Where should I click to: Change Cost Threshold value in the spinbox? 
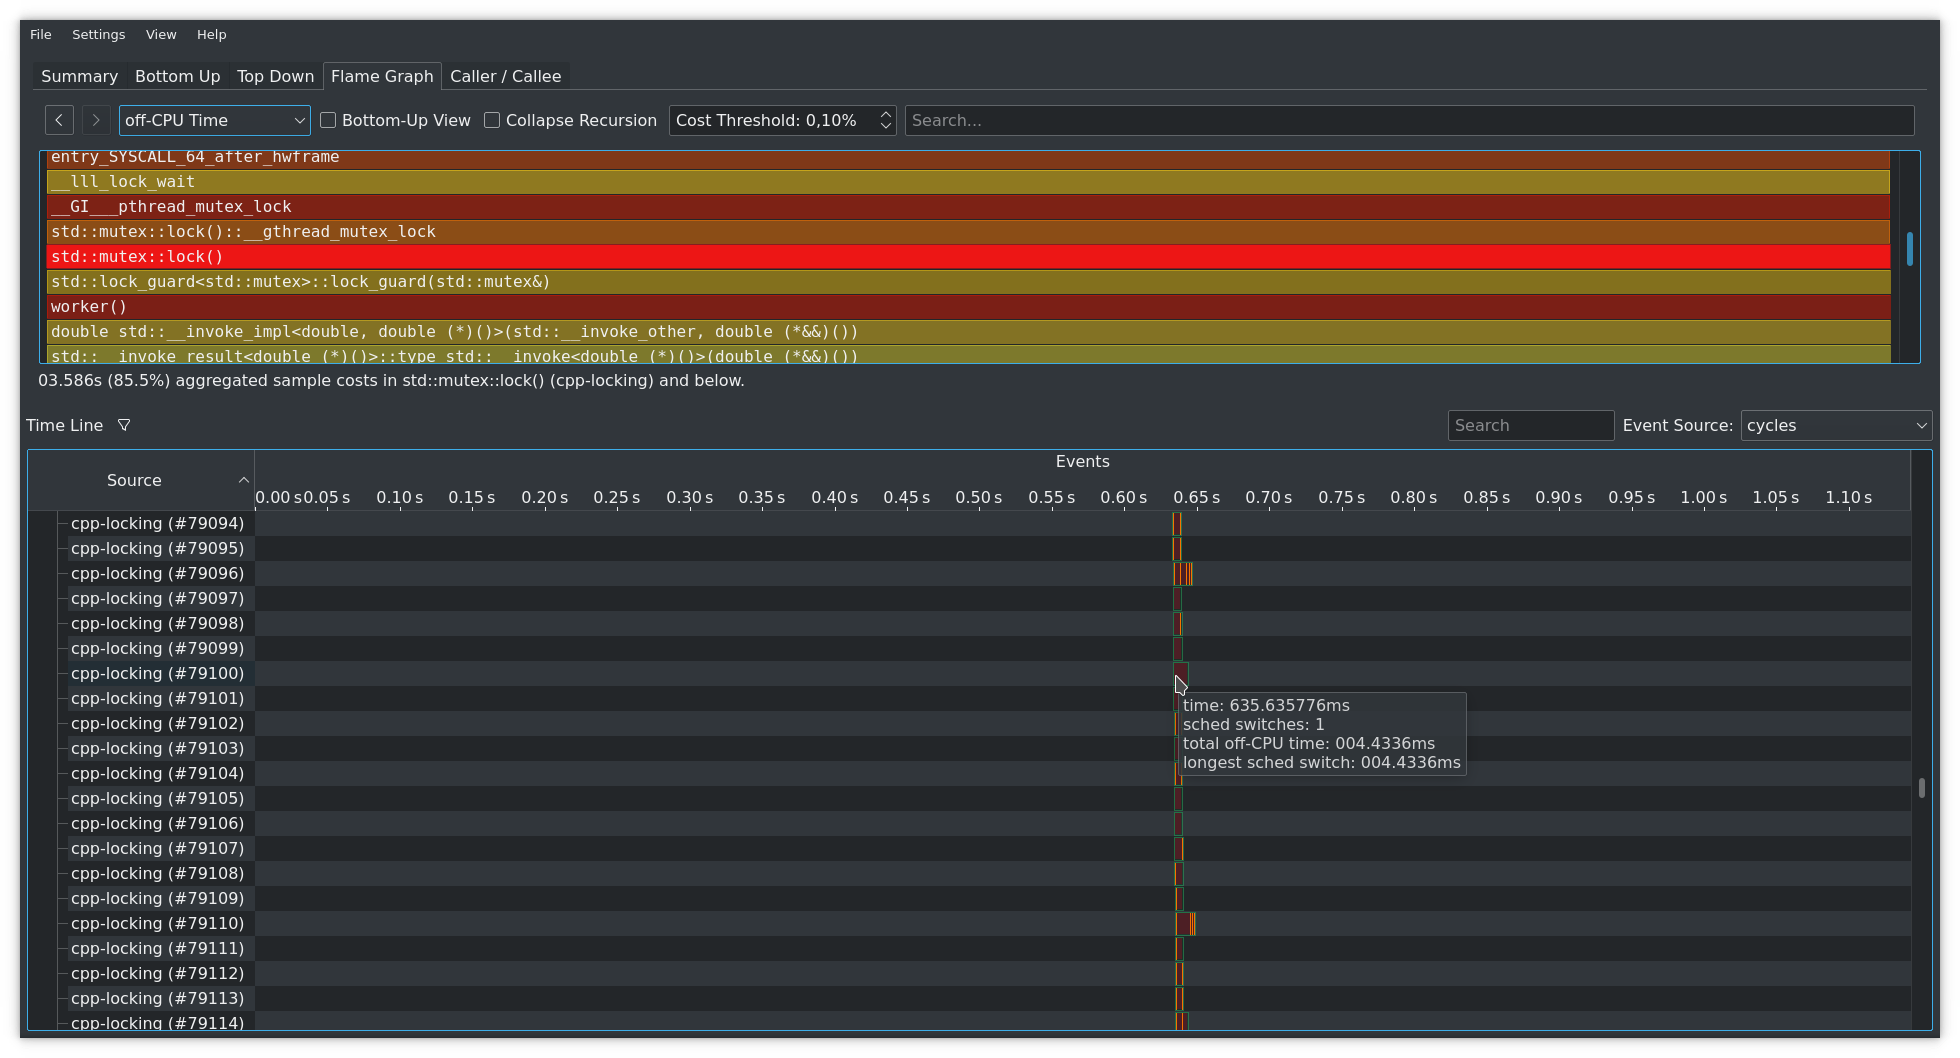pyautogui.click(x=770, y=120)
